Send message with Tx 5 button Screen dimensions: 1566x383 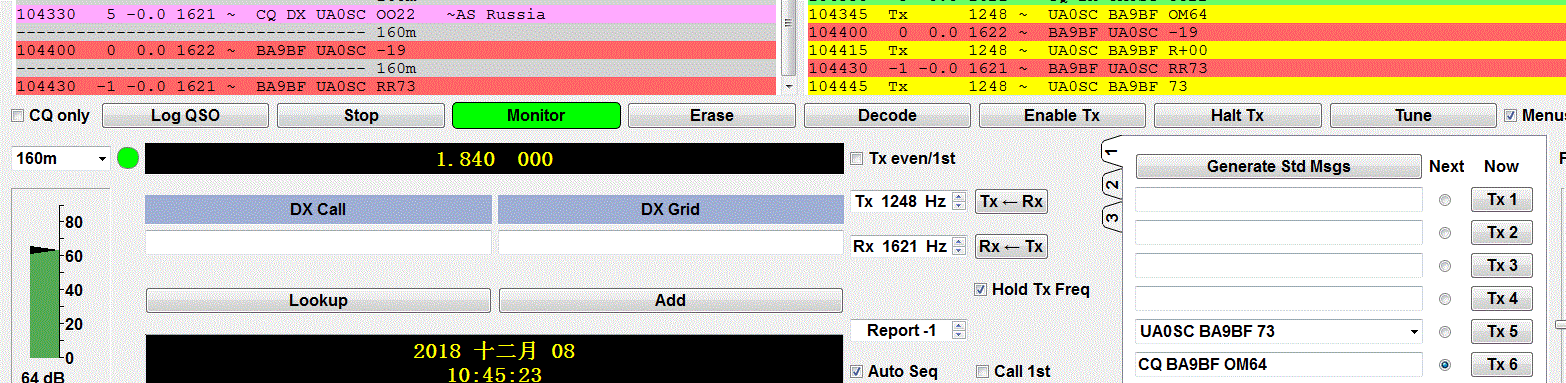(1501, 332)
